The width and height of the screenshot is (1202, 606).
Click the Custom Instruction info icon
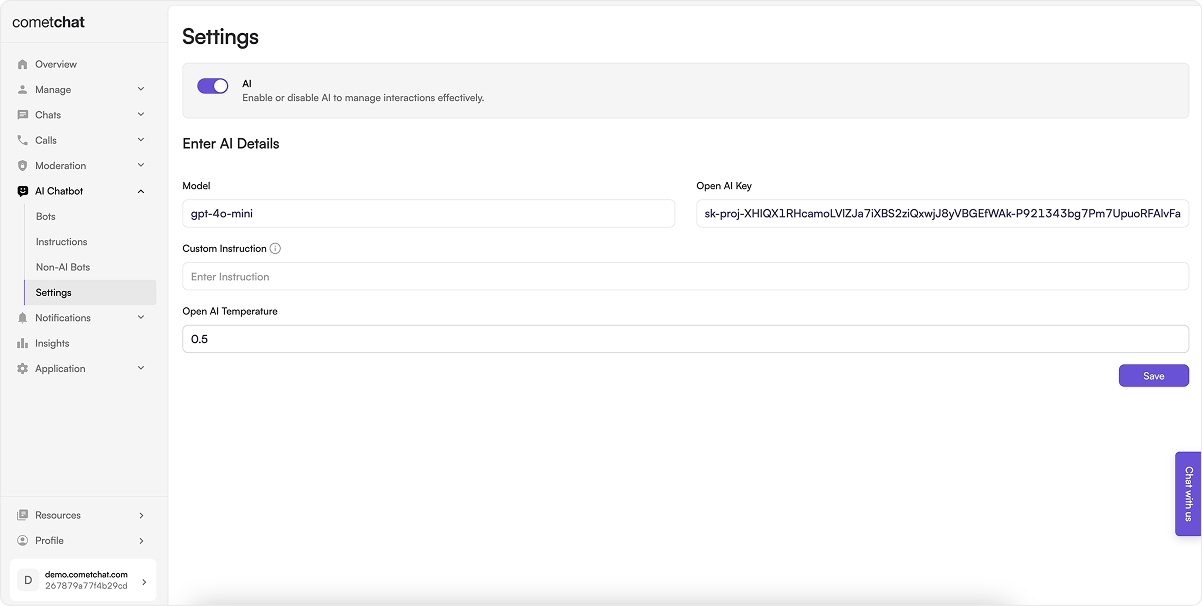(x=275, y=248)
